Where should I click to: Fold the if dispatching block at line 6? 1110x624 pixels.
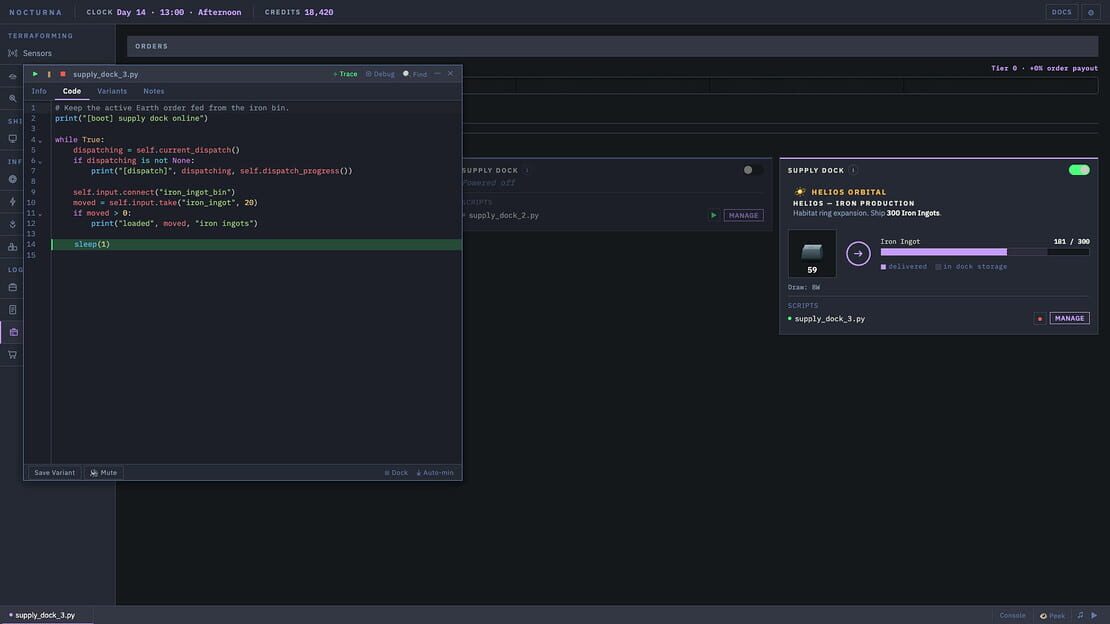click(40, 162)
